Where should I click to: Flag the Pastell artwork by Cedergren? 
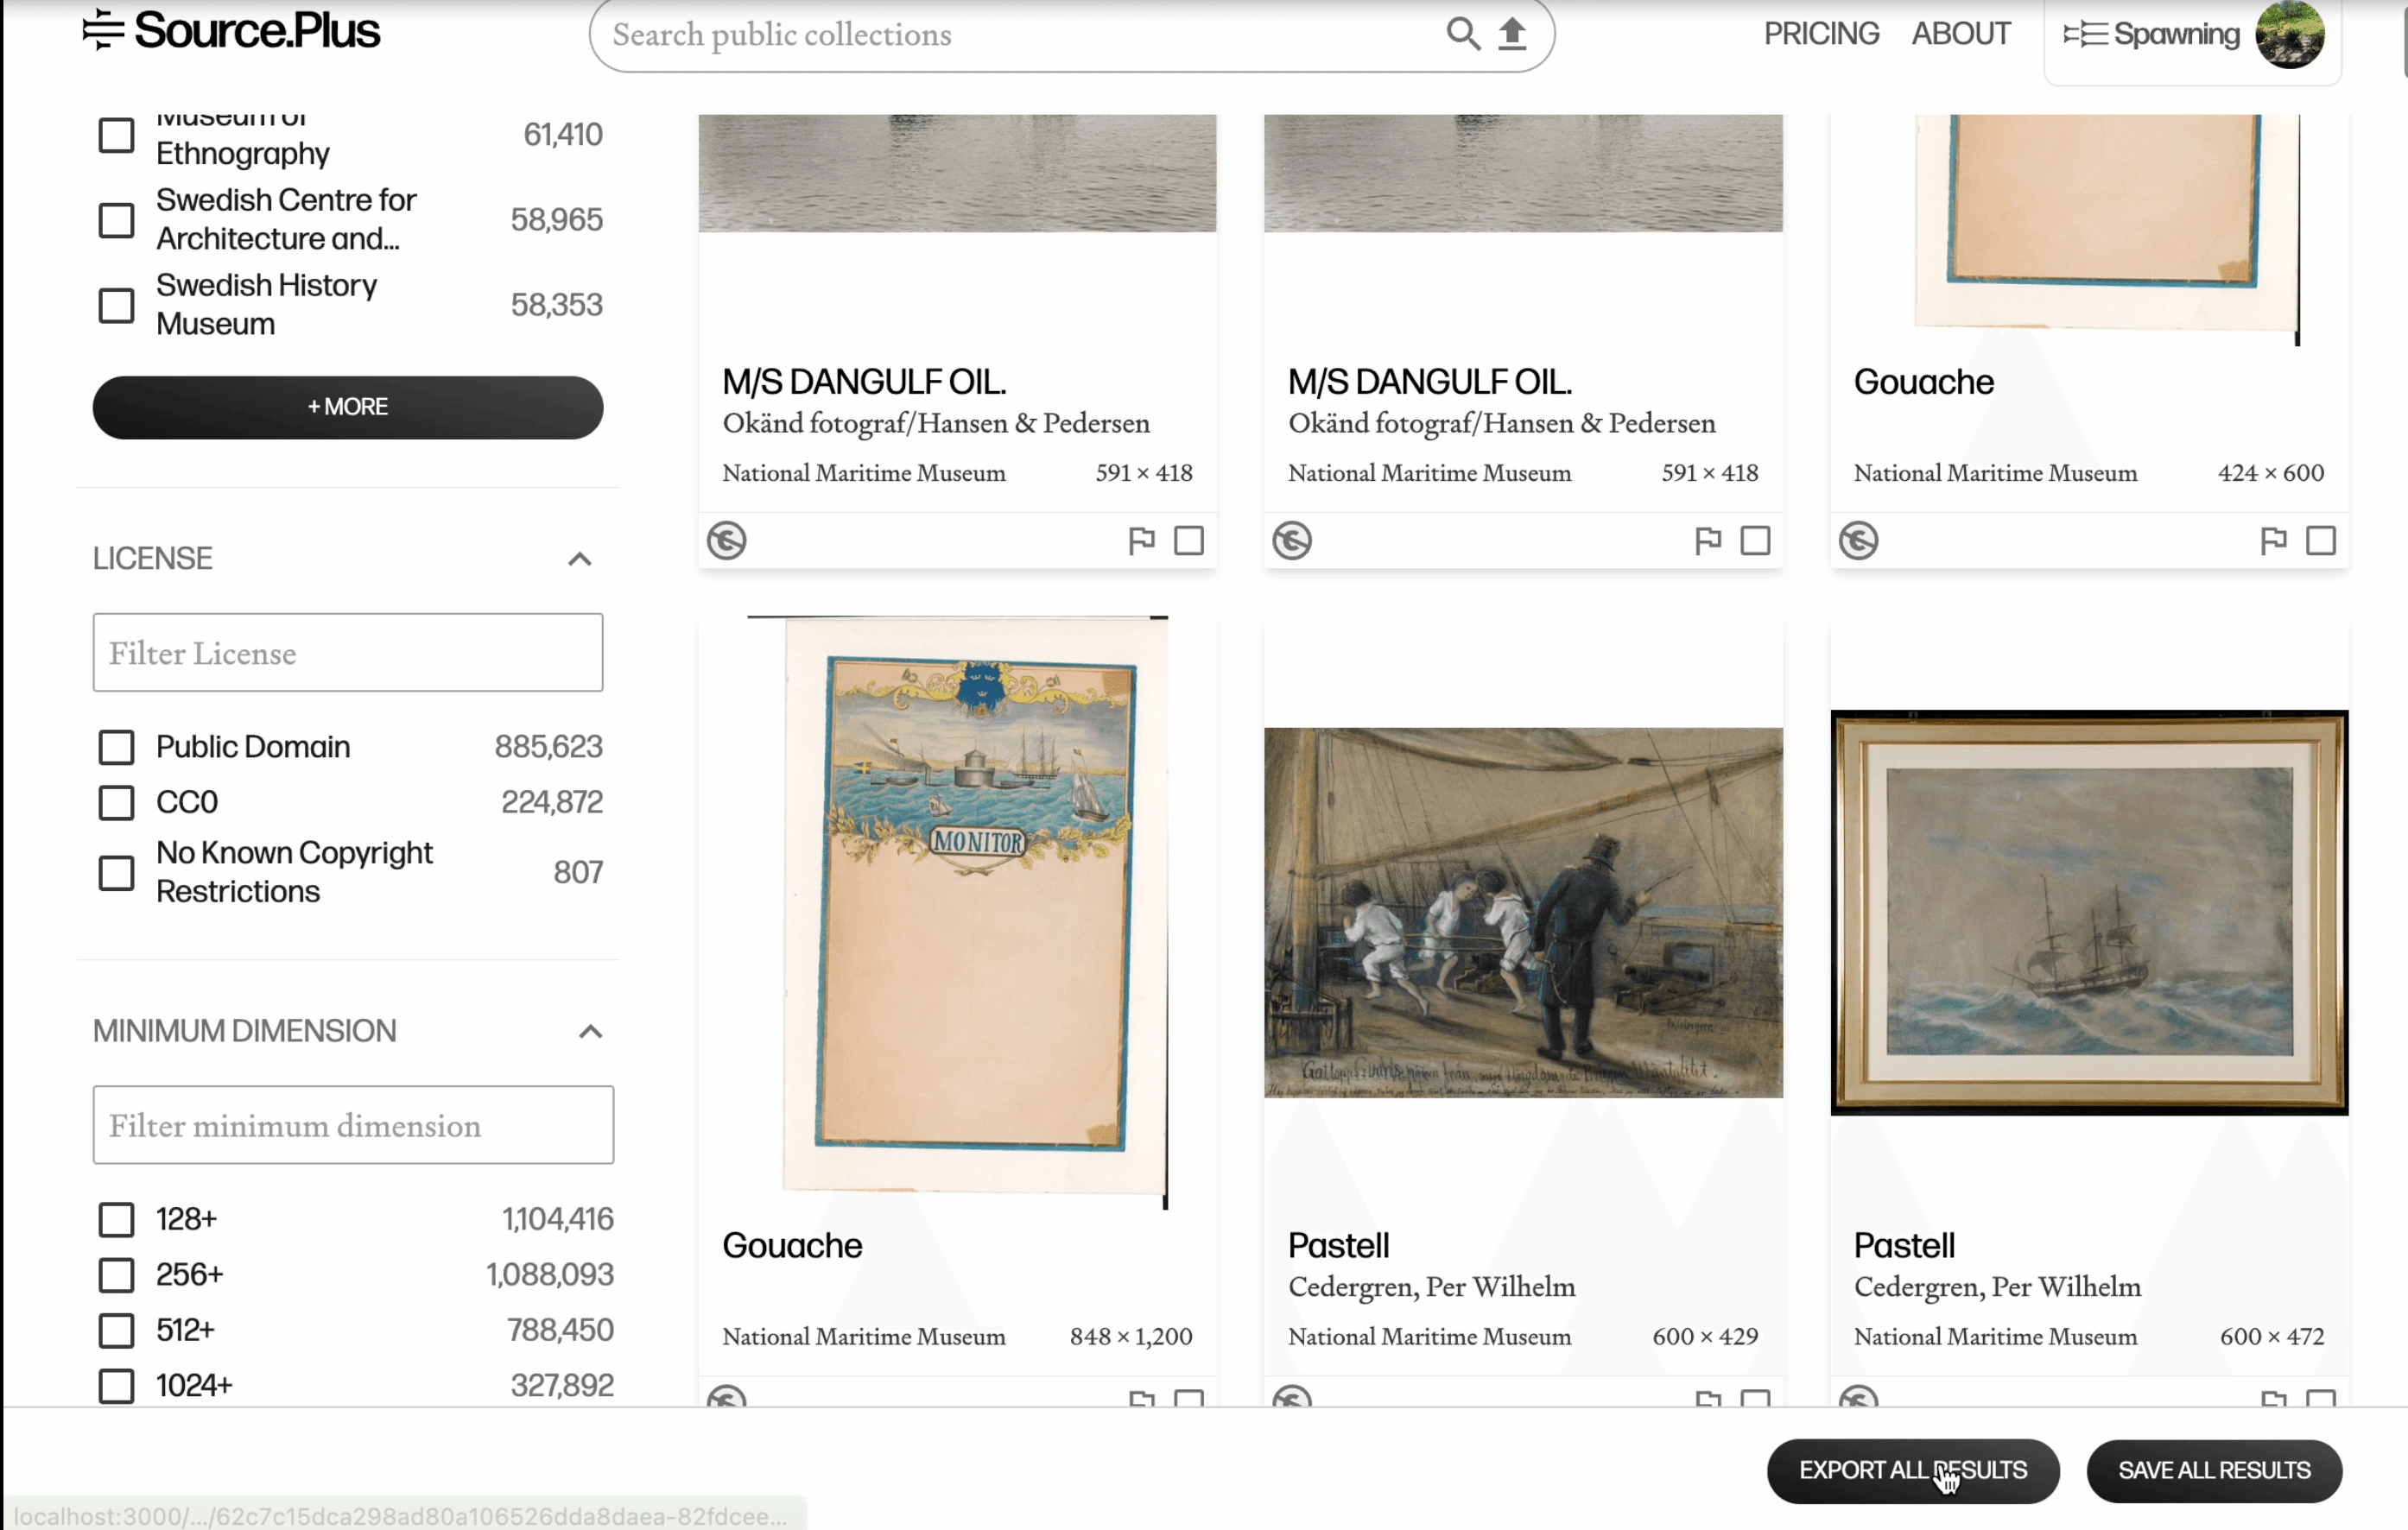1708,1398
